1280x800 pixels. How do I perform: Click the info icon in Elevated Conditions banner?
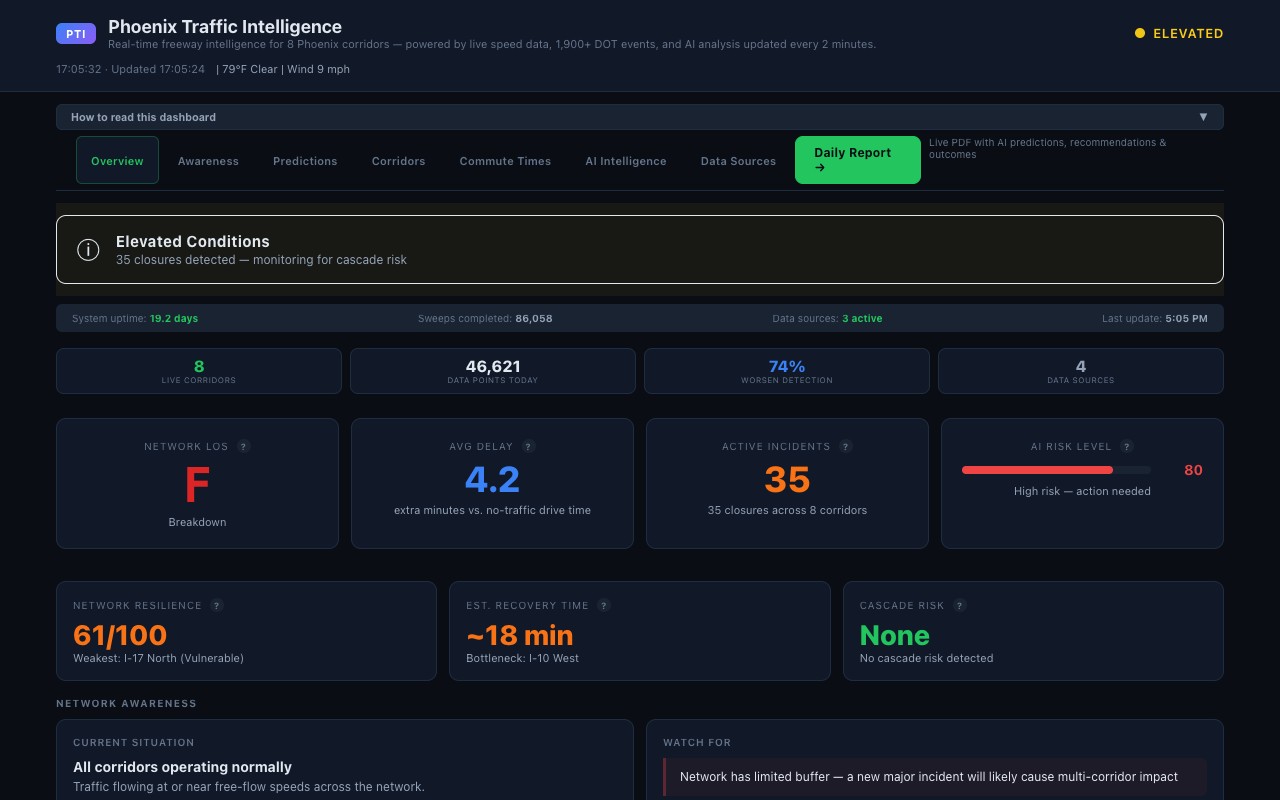(88, 249)
